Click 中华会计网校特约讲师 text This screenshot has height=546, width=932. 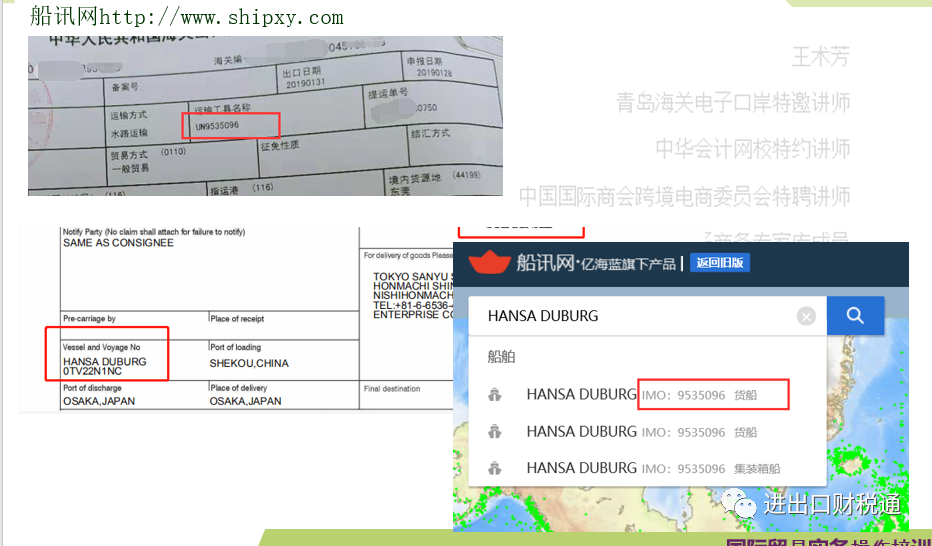pos(752,149)
